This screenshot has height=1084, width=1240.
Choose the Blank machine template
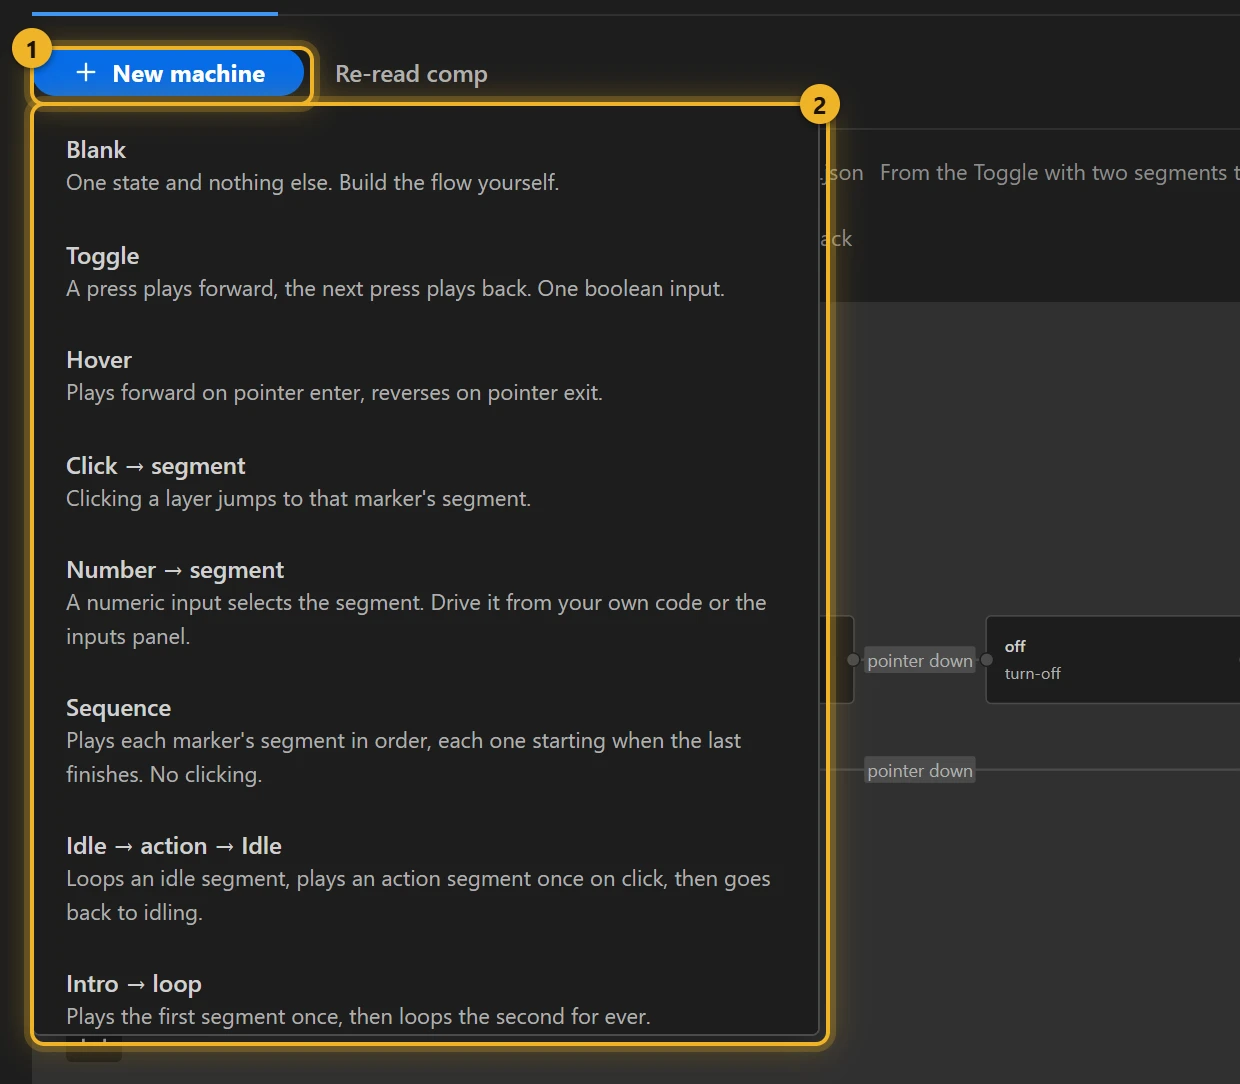426,166
